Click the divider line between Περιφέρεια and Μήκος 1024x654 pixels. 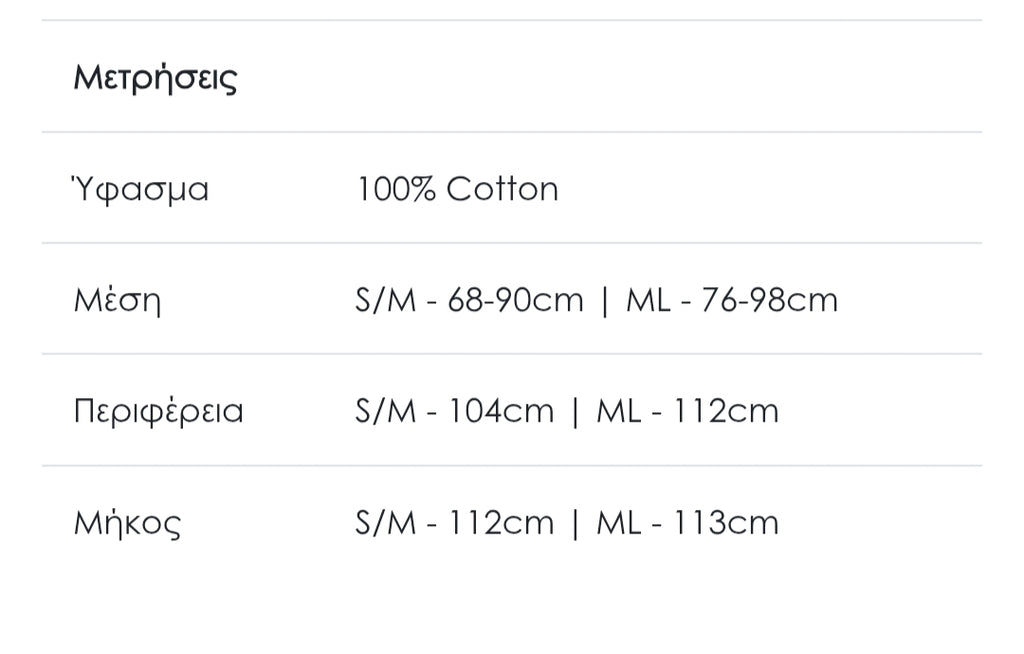[x=512, y=466]
